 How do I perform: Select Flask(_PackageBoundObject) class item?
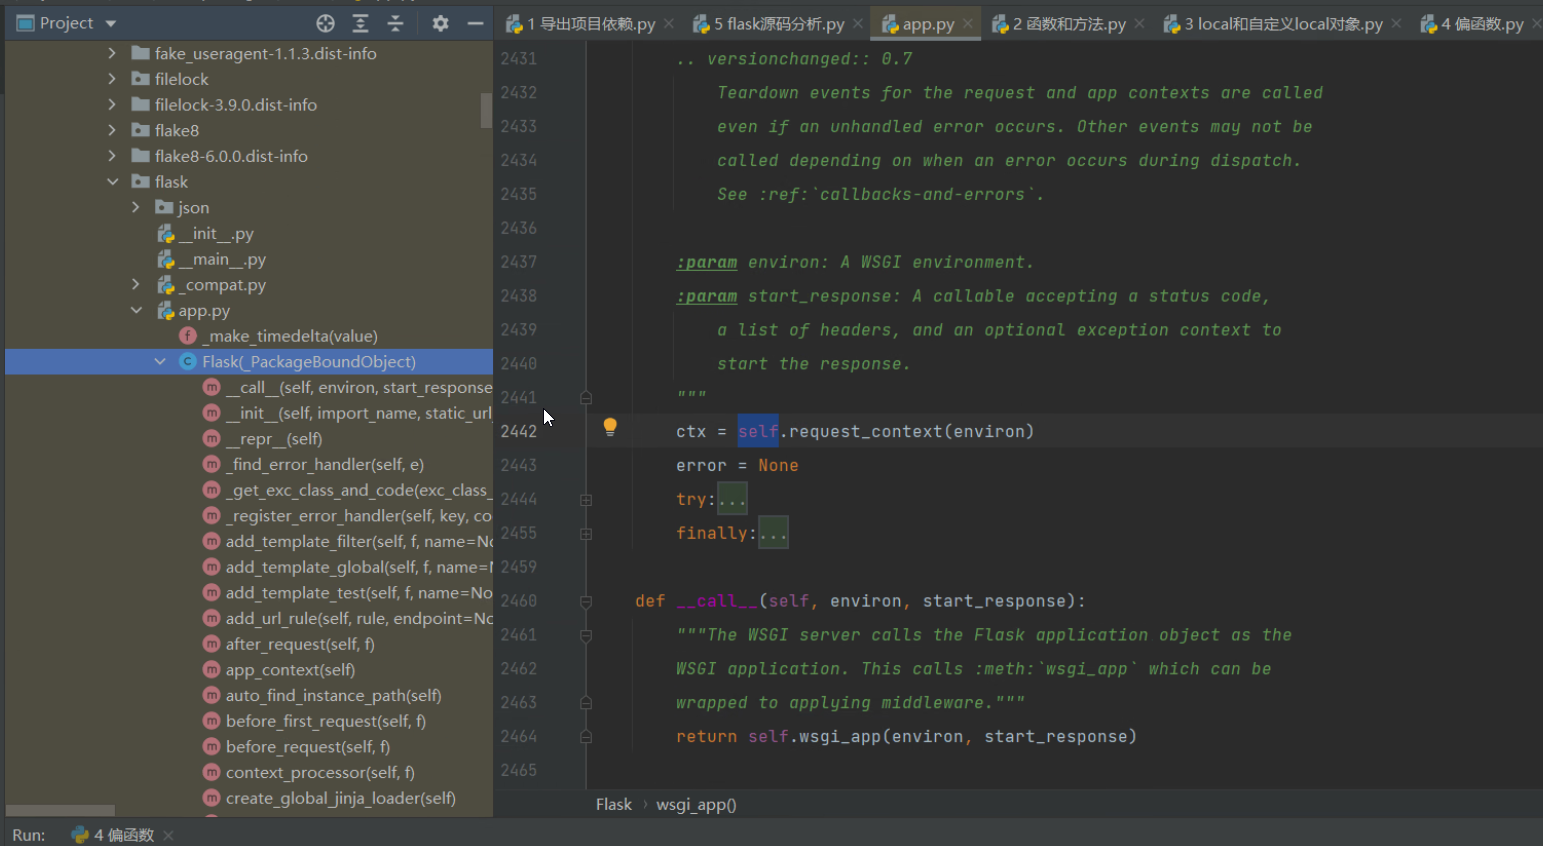point(298,362)
